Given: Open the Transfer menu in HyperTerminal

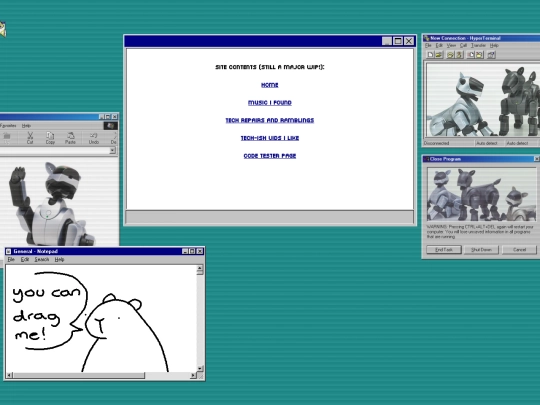Looking at the screenshot, I should pyautogui.click(x=478, y=45).
